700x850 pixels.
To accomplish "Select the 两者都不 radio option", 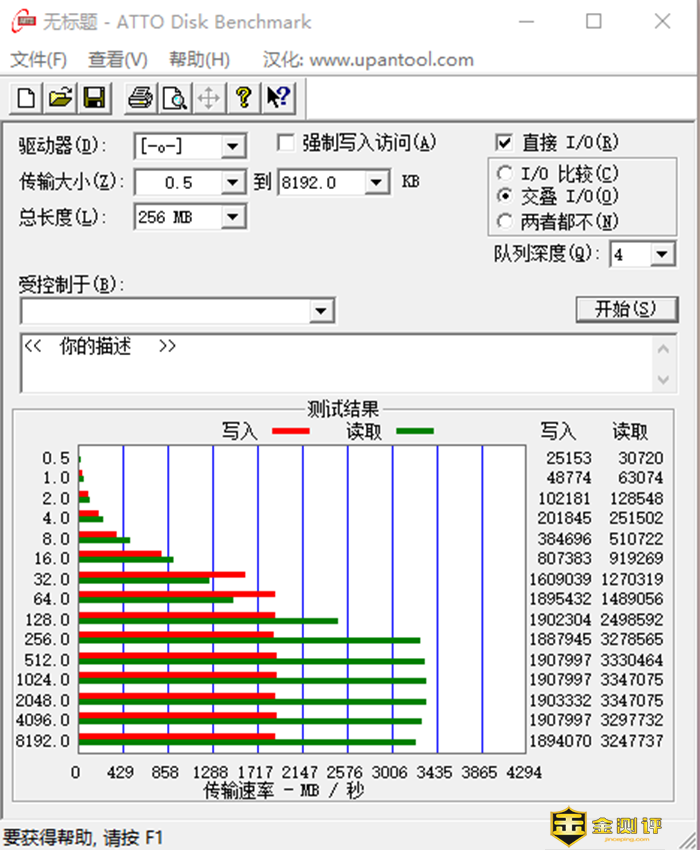I will click(505, 221).
